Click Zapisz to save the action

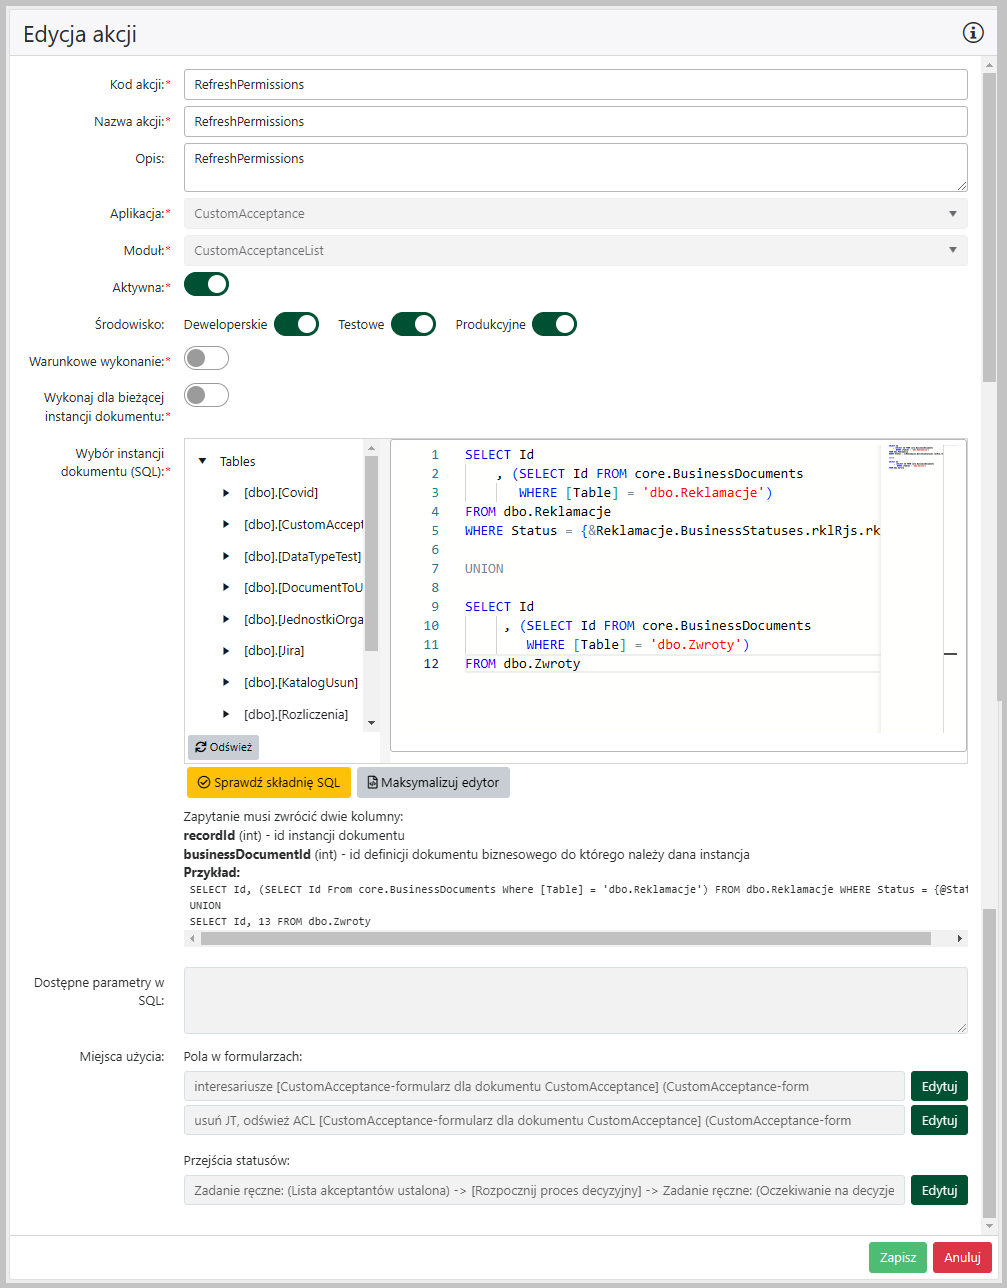[x=897, y=1257]
